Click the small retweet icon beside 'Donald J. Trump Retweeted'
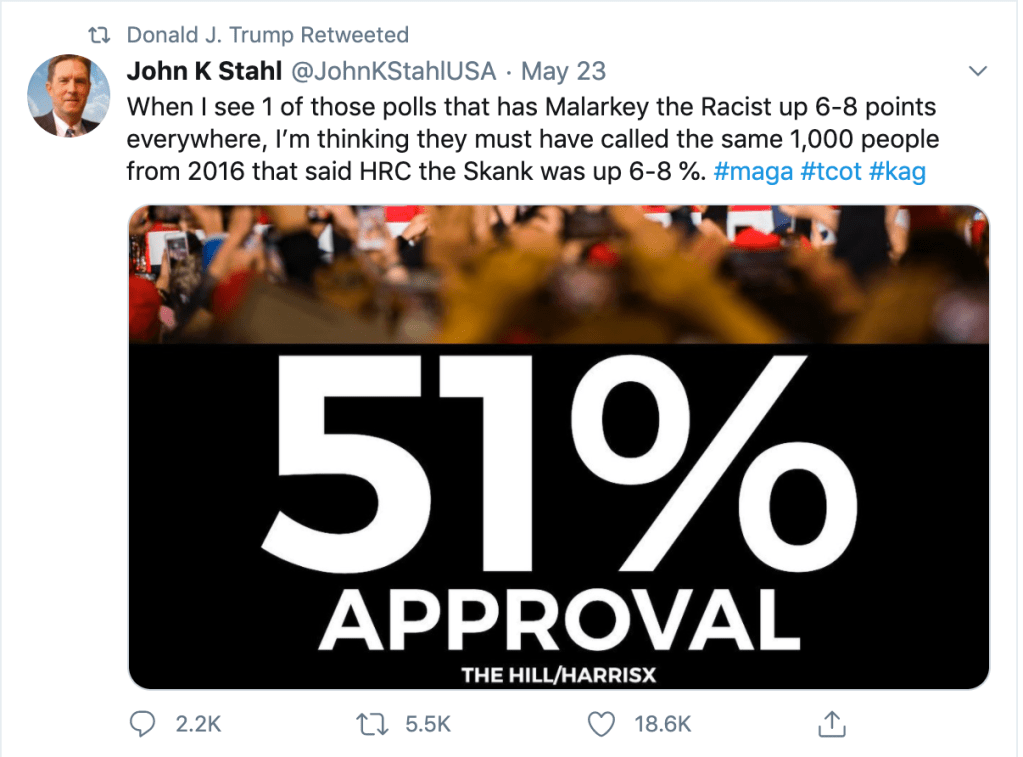This screenshot has width=1023, height=757. (100, 35)
